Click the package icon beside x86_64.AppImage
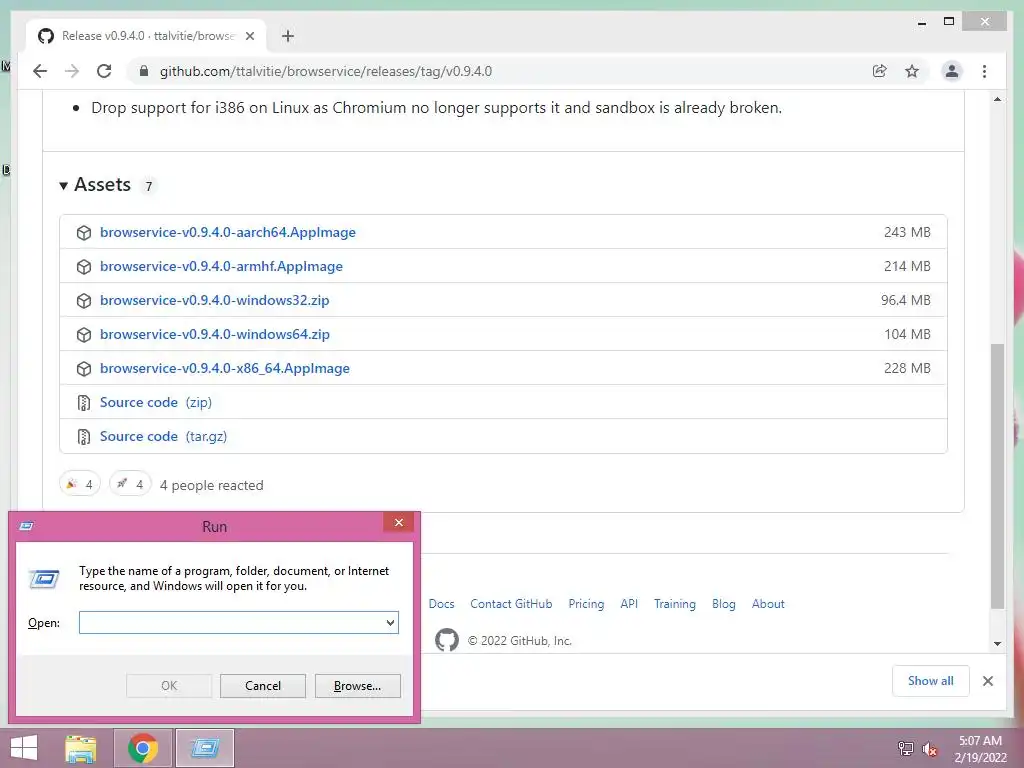 pos(84,368)
